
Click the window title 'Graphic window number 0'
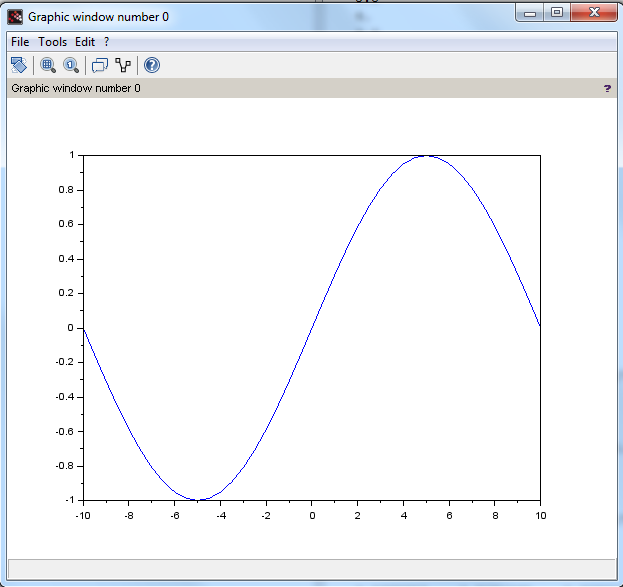click(98, 17)
